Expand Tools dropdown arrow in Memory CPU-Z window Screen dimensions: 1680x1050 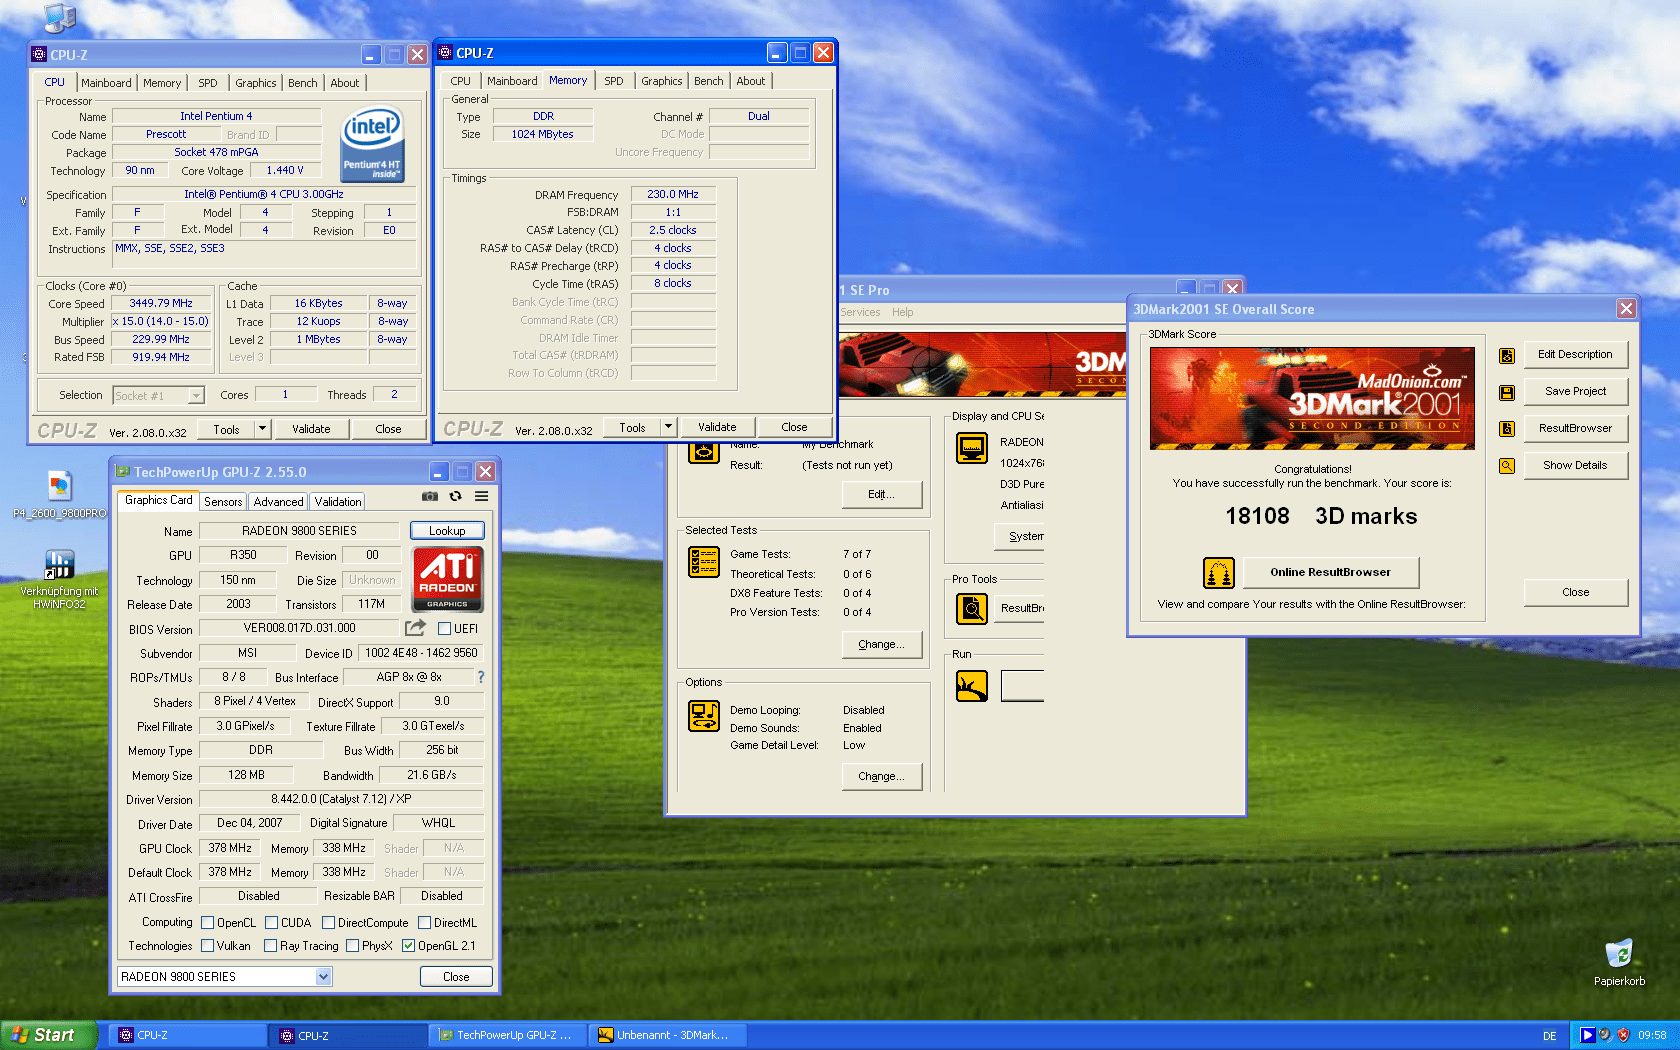click(x=668, y=427)
